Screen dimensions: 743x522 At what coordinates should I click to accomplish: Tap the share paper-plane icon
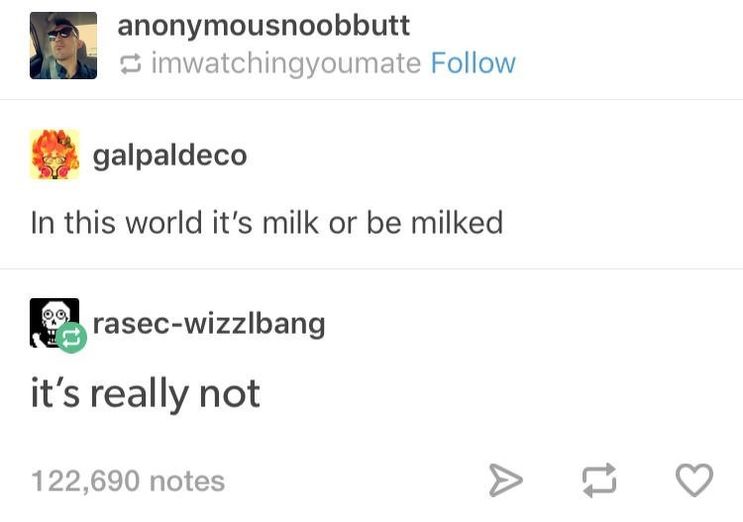pyautogui.click(x=506, y=480)
